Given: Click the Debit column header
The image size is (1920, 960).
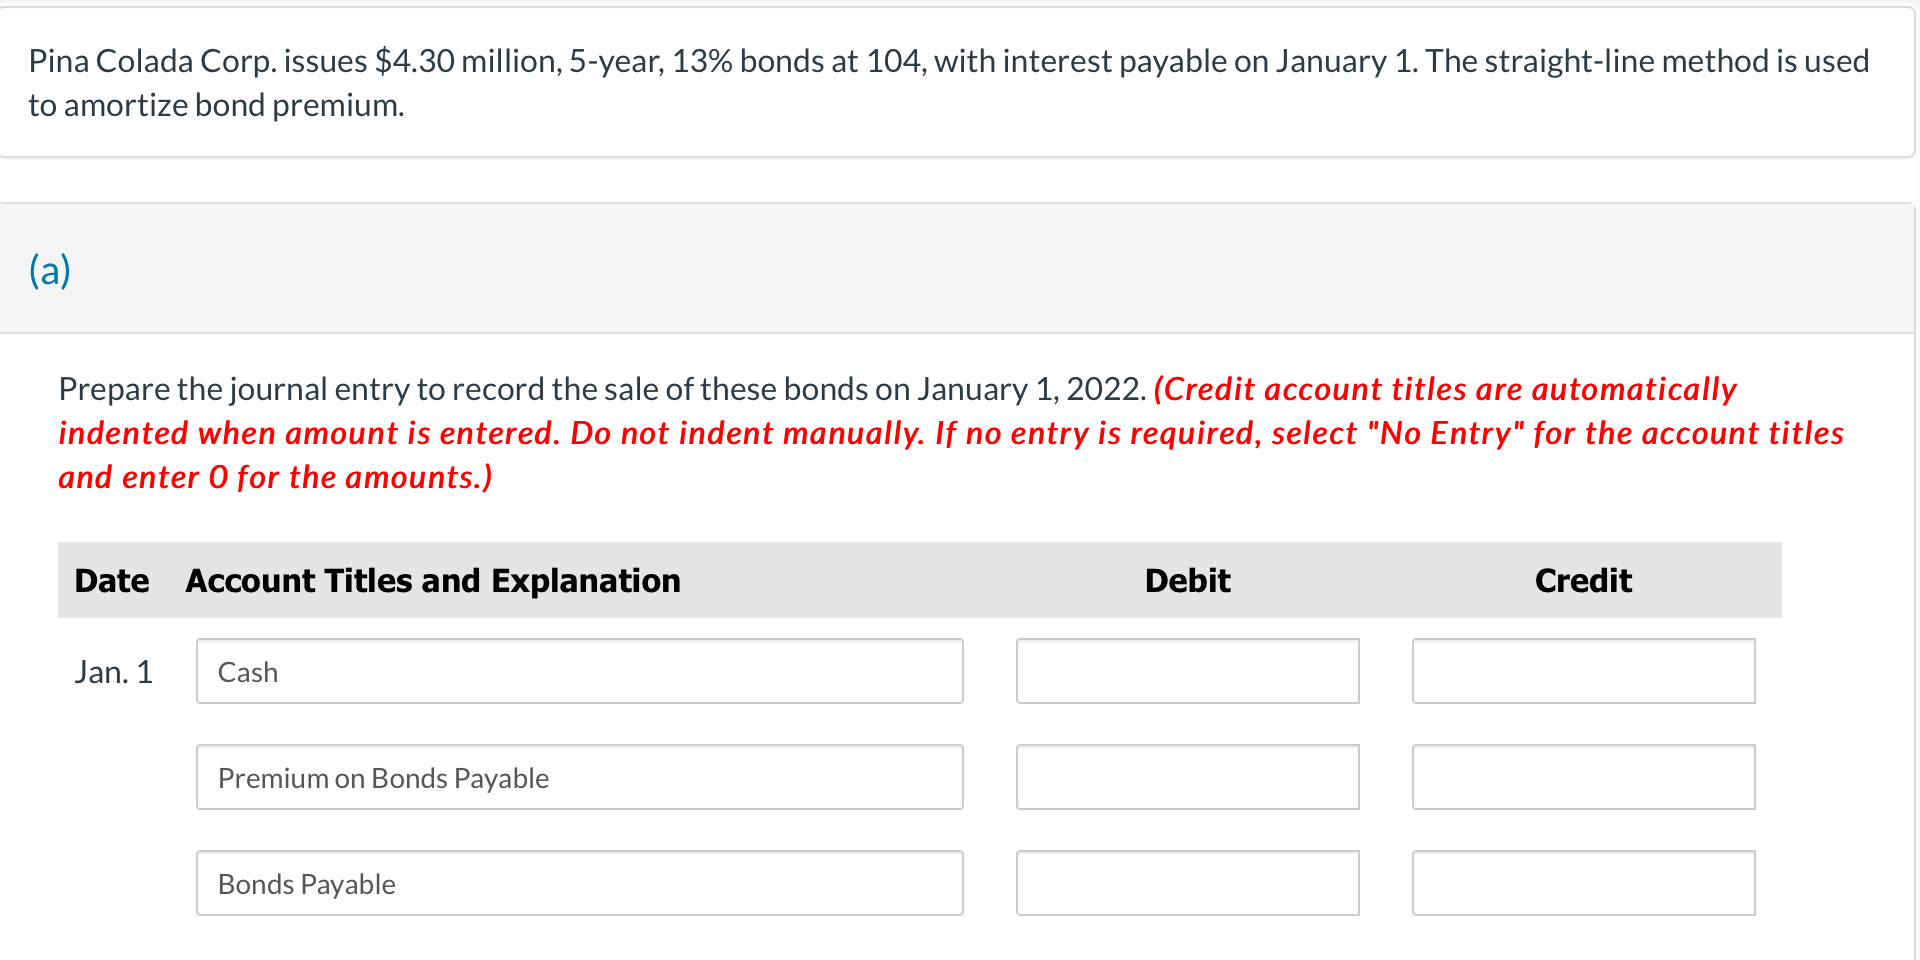Looking at the screenshot, I should click(1186, 580).
